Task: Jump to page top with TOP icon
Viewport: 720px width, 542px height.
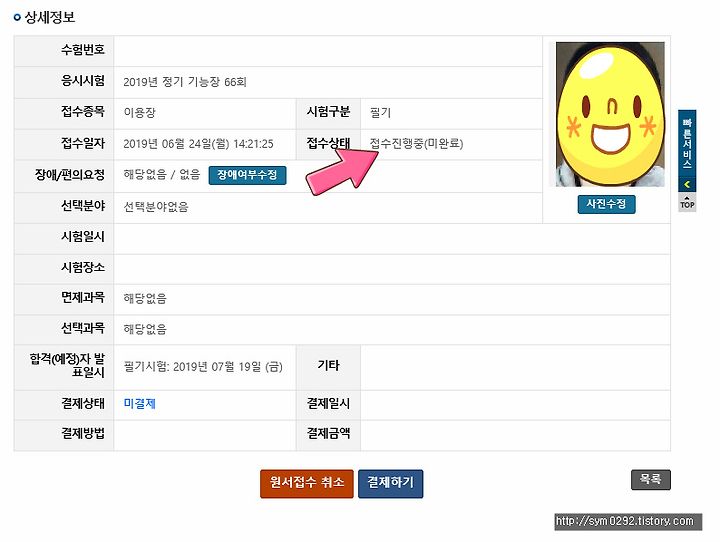Action: [x=687, y=203]
